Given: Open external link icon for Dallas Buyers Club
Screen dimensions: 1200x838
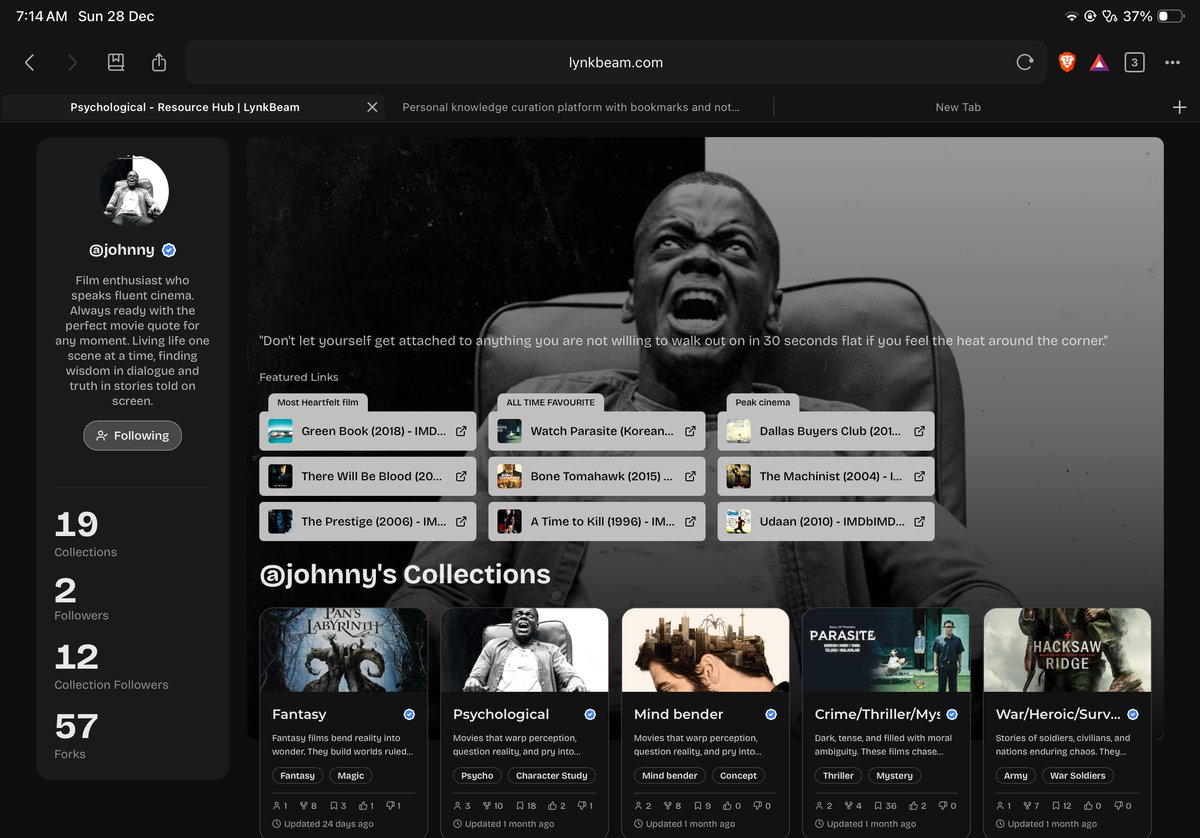Looking at the screenshot, I should 919,431.
